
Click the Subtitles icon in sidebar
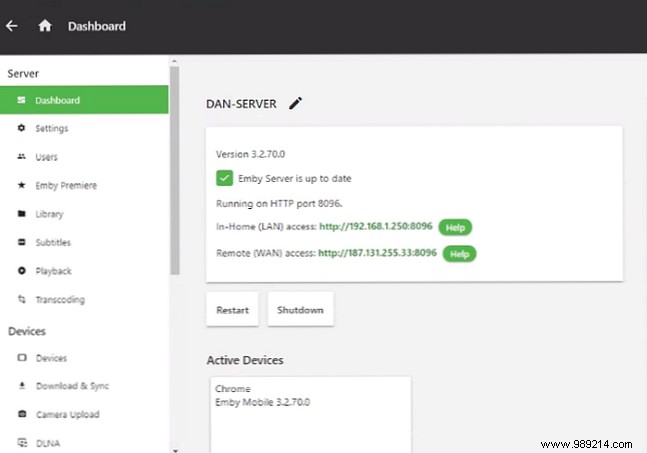point(21,242)
